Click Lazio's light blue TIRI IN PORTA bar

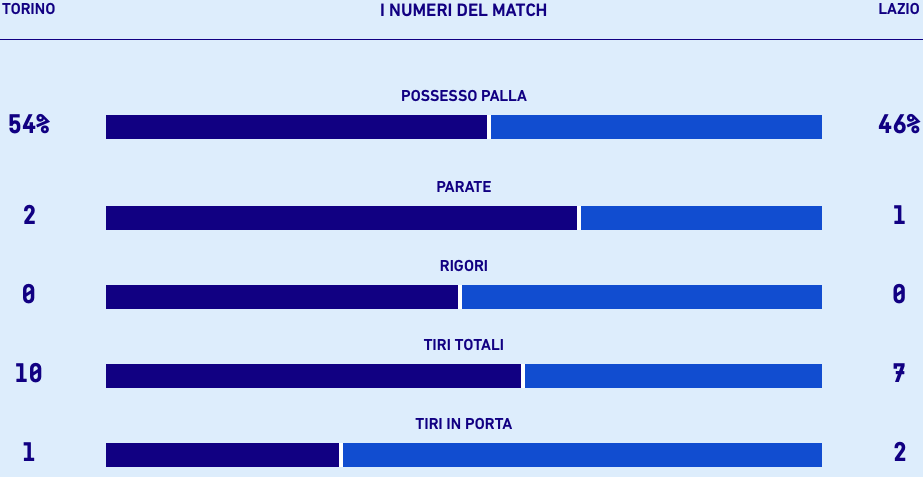pos(582,455)
